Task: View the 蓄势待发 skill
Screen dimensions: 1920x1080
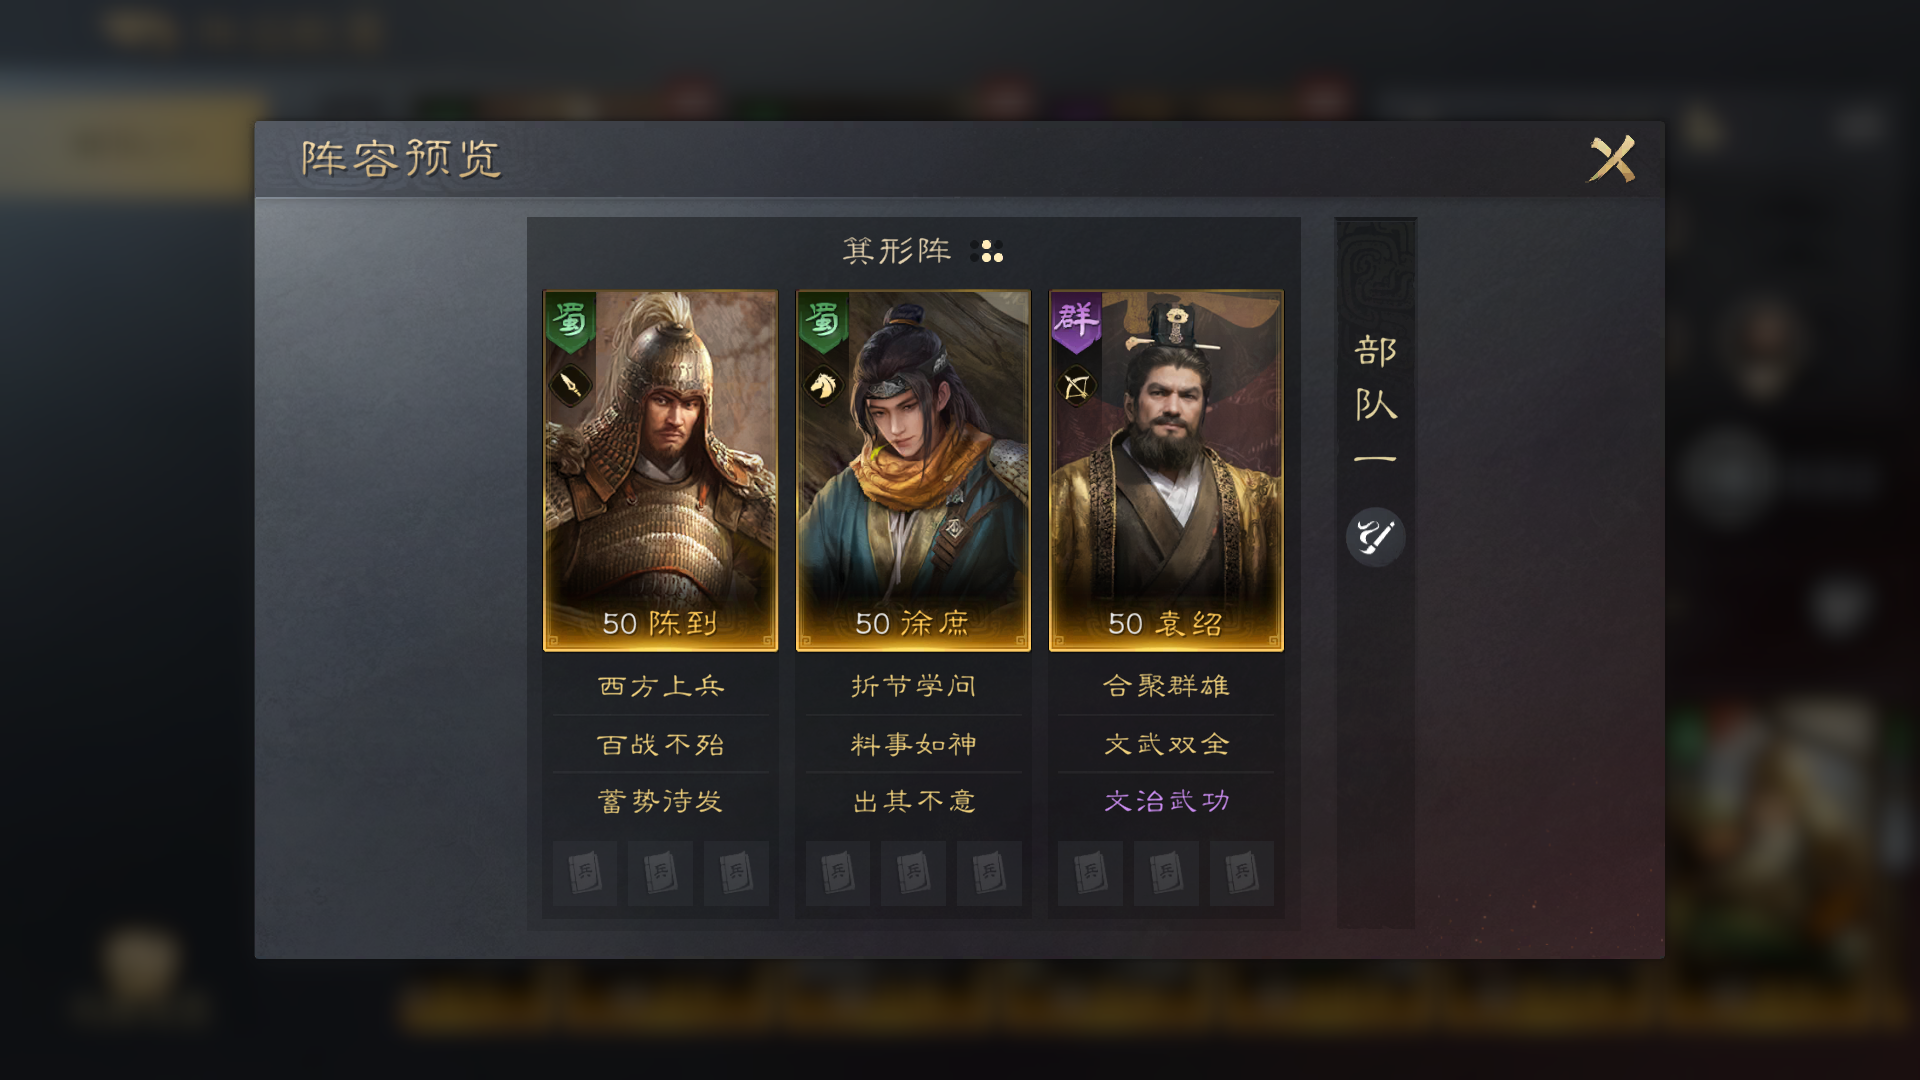Action: coord(660,801)
